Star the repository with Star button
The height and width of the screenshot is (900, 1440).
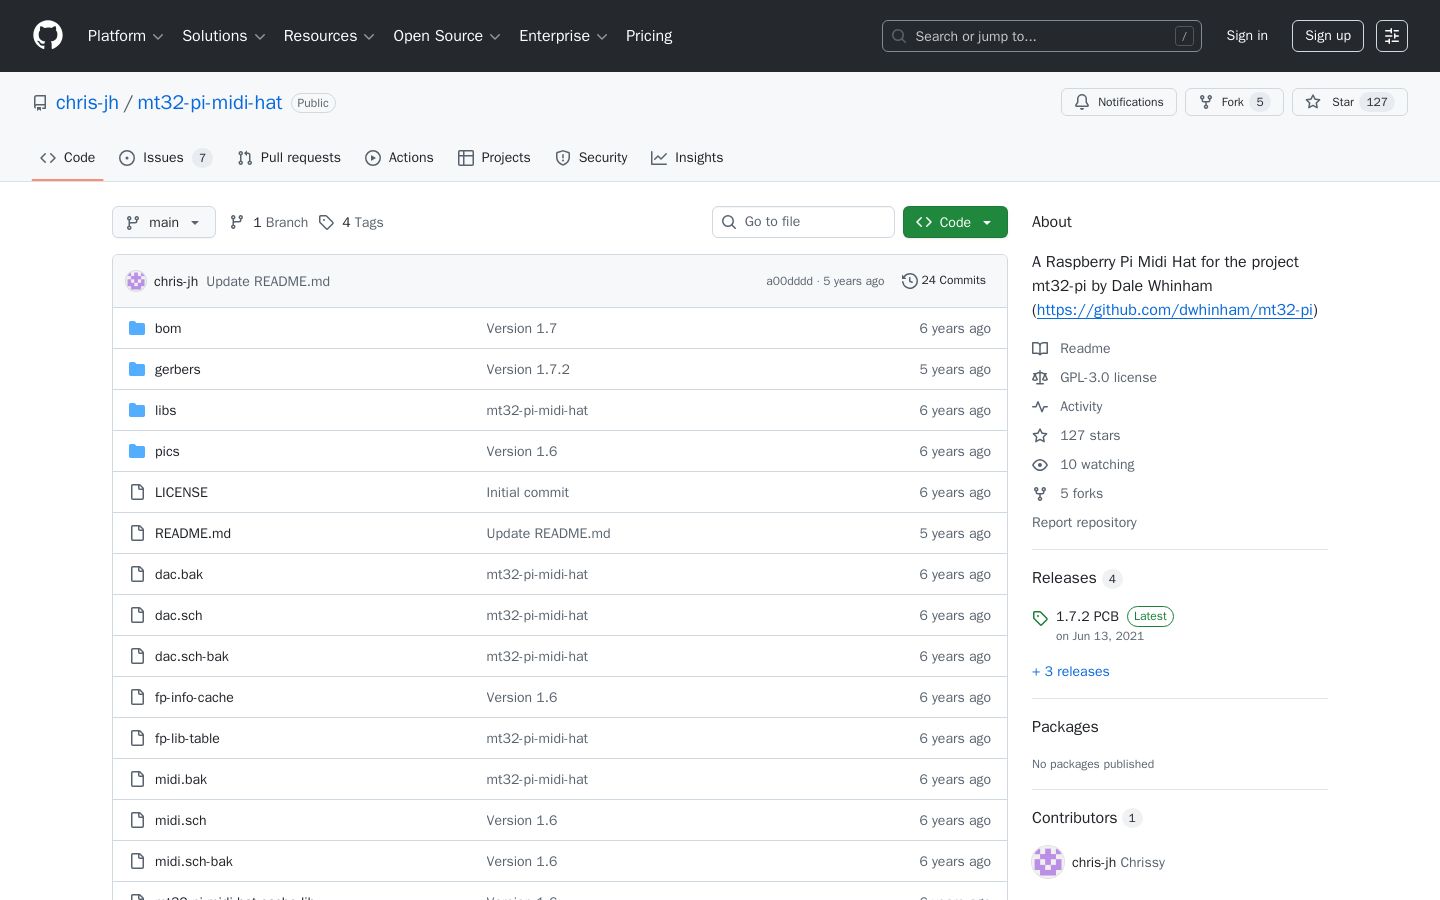tap(1350, 102)
